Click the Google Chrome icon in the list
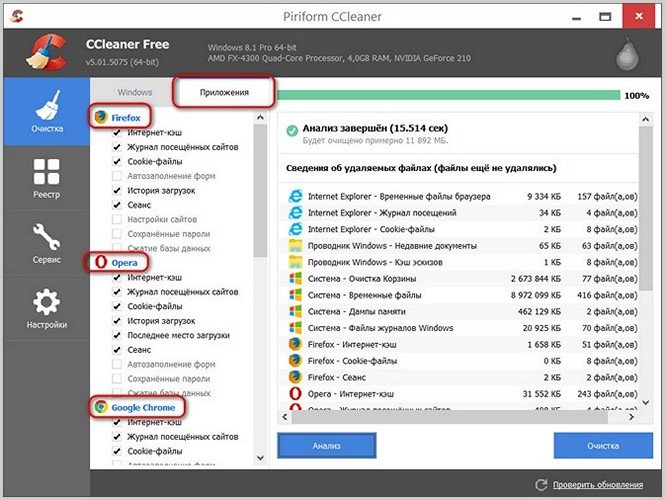This screenshot has width=665, height=500. coord(101,408)
